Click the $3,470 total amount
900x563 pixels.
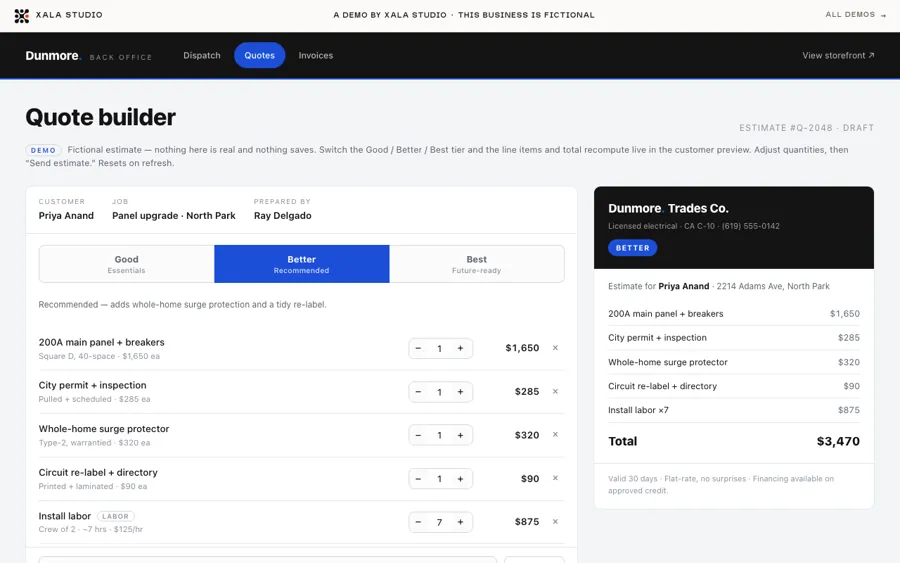coord(838,441)
